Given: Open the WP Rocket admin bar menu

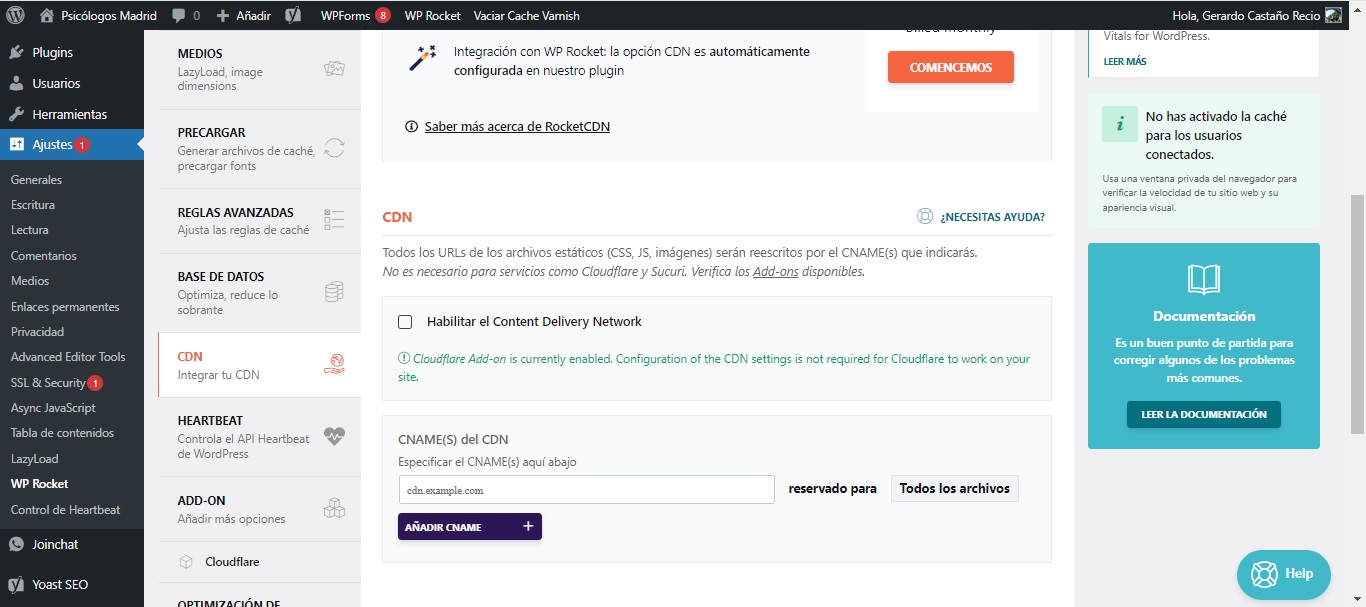Looking at the screenshot, I should click(433, 15).
